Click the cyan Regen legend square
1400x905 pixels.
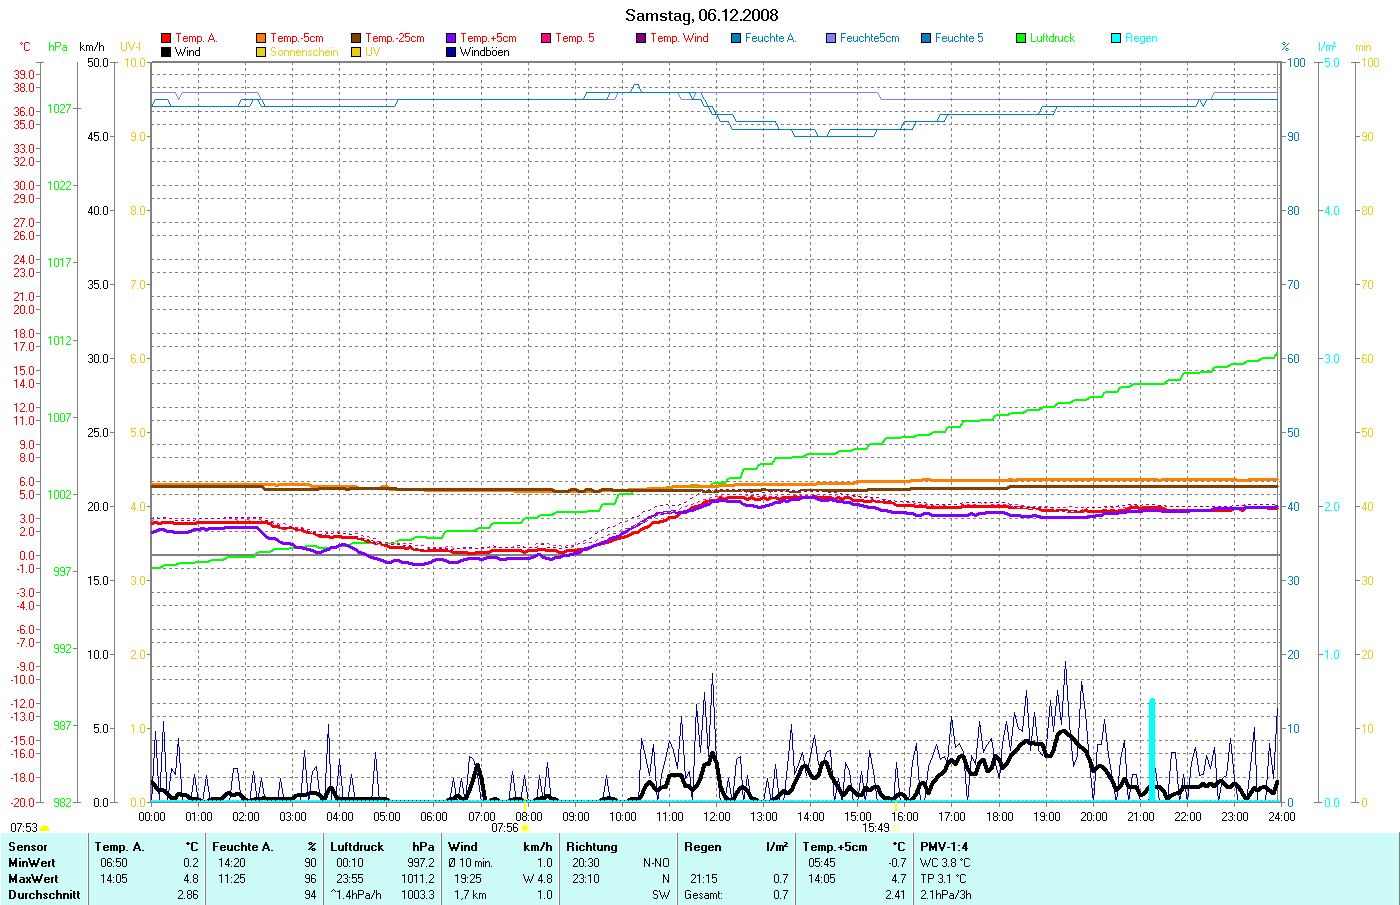coord(1116,38)
